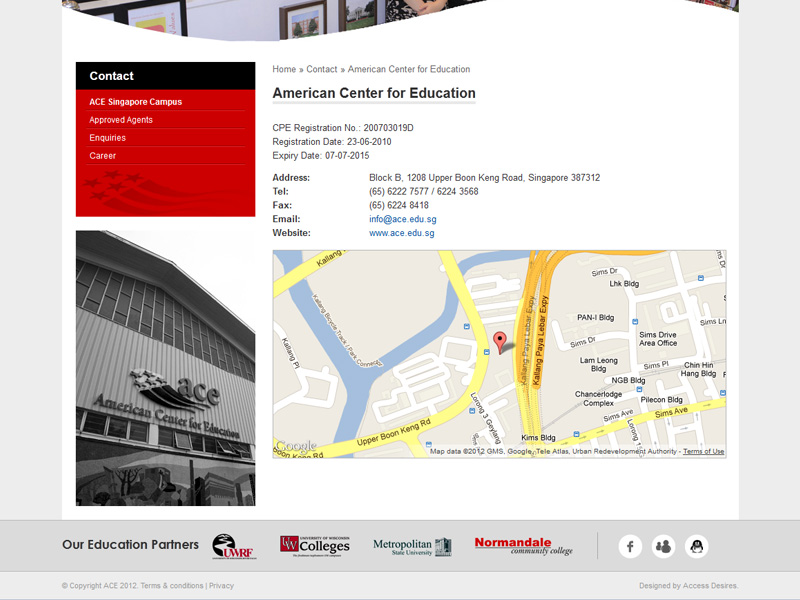Click the Block B, 1208 Upper Boon Keng Road address

[485, 178]
